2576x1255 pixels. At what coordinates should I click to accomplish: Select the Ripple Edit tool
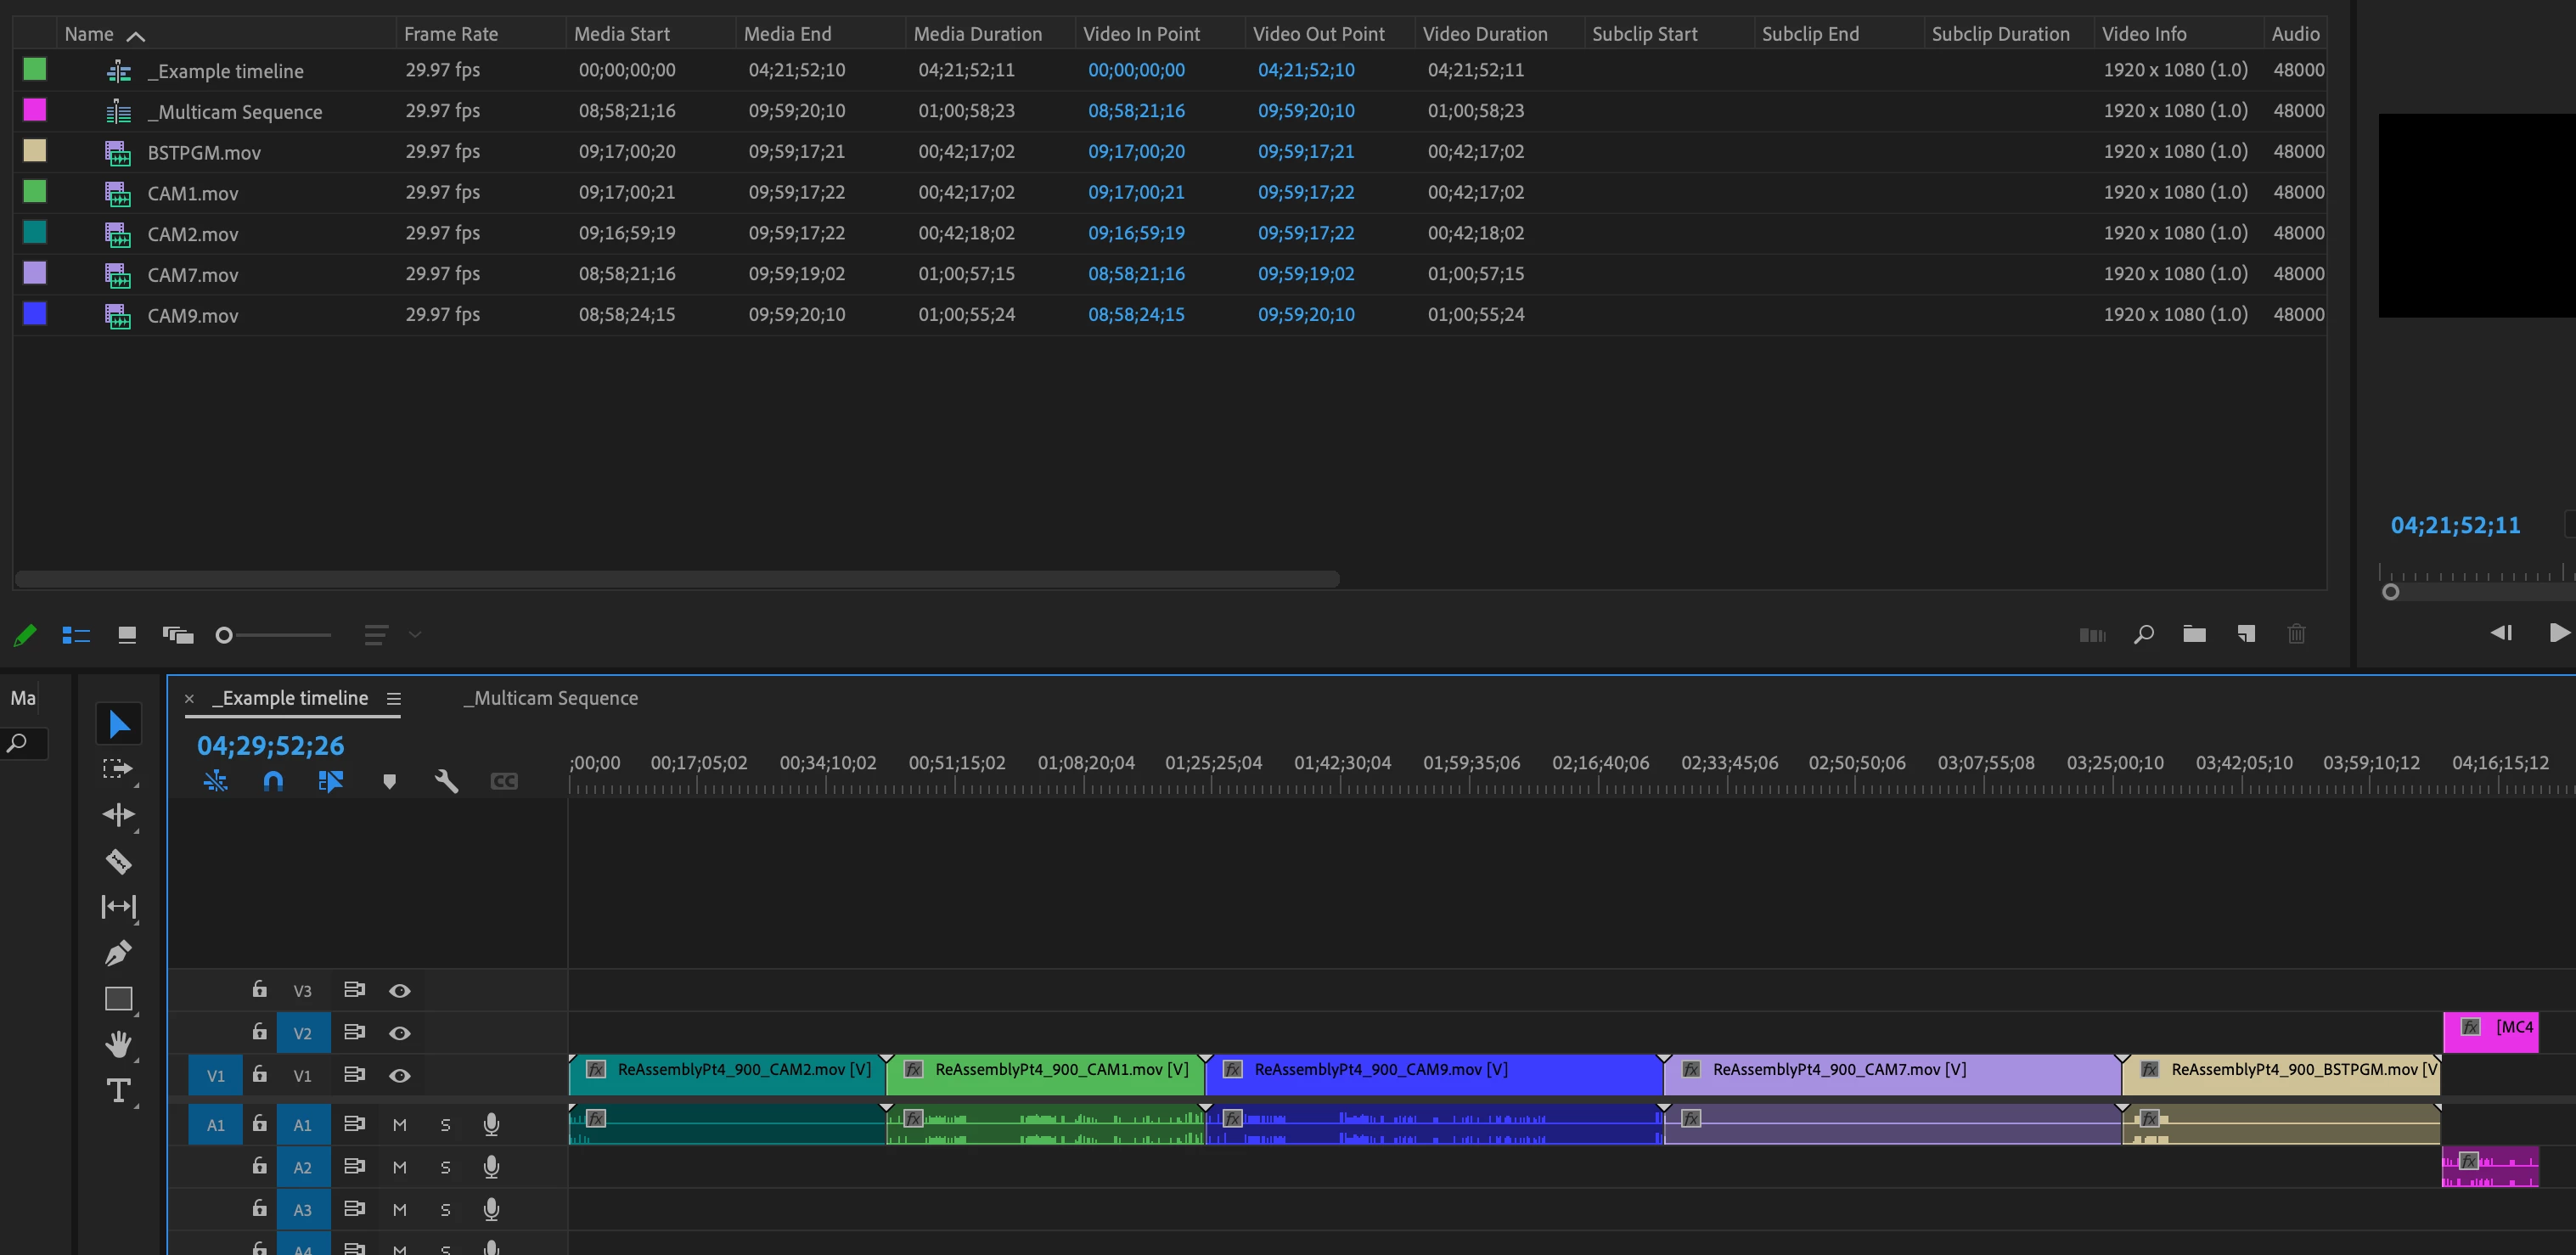point(118,814)
